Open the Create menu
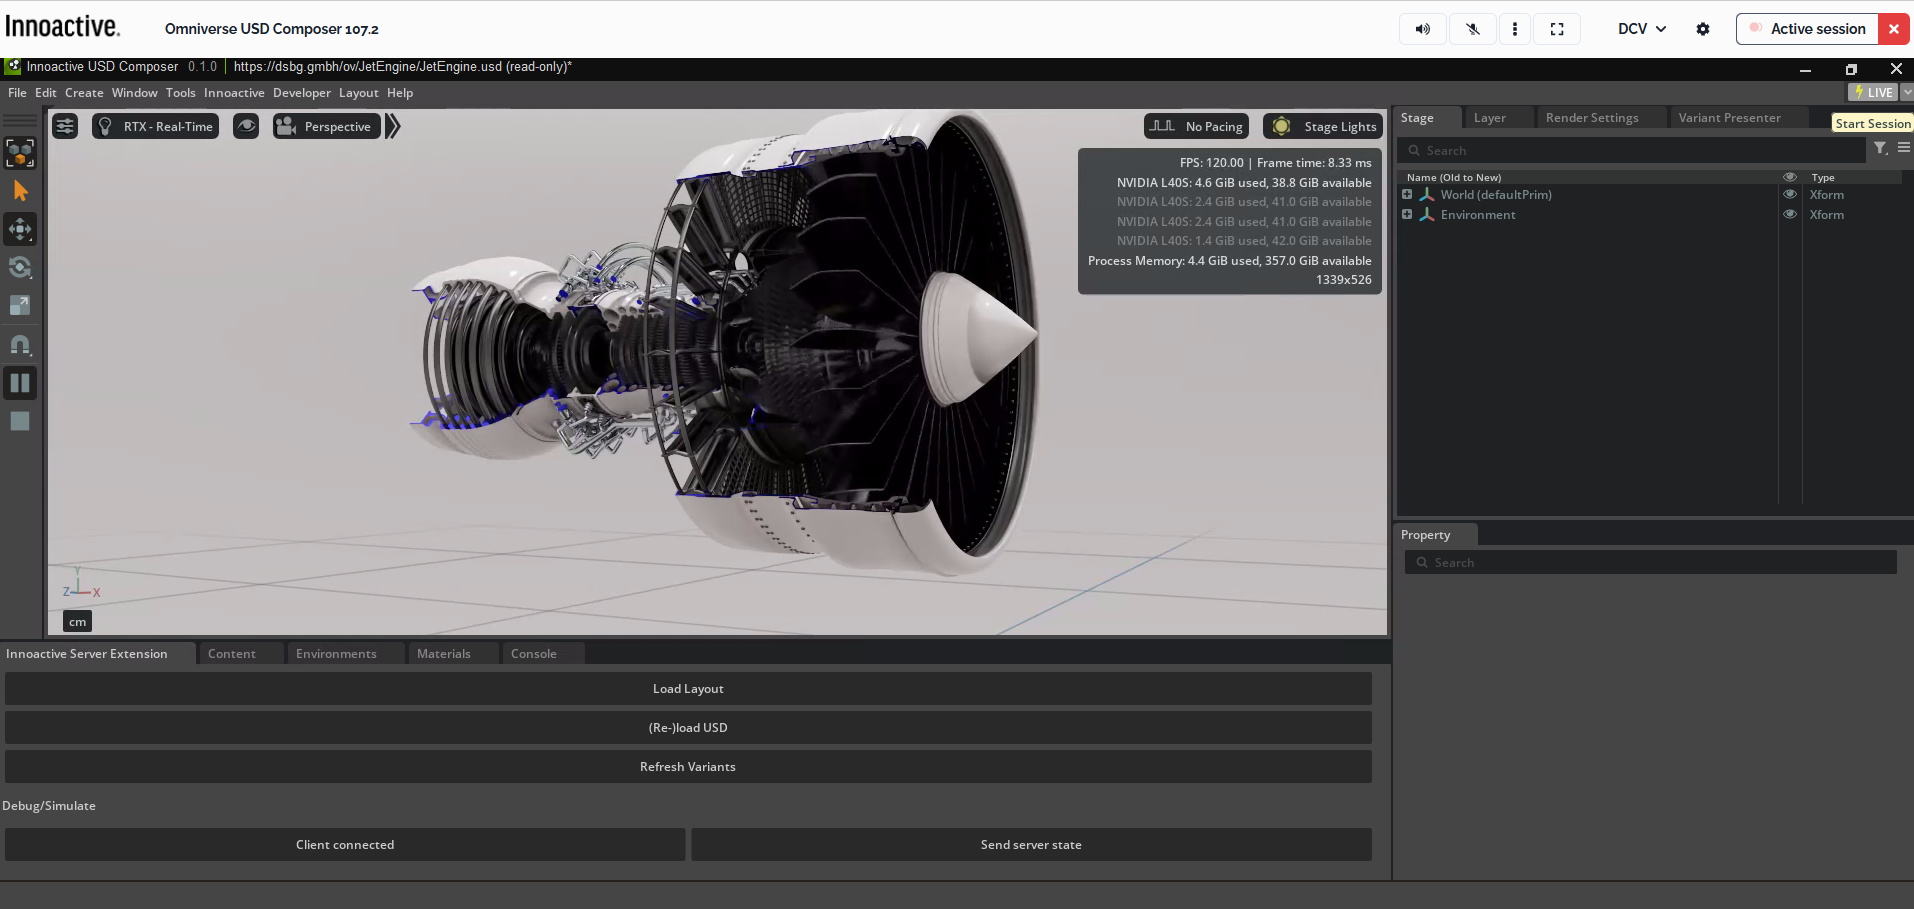Viewport: 1914px width, 909px height. [x=84, y=92]
